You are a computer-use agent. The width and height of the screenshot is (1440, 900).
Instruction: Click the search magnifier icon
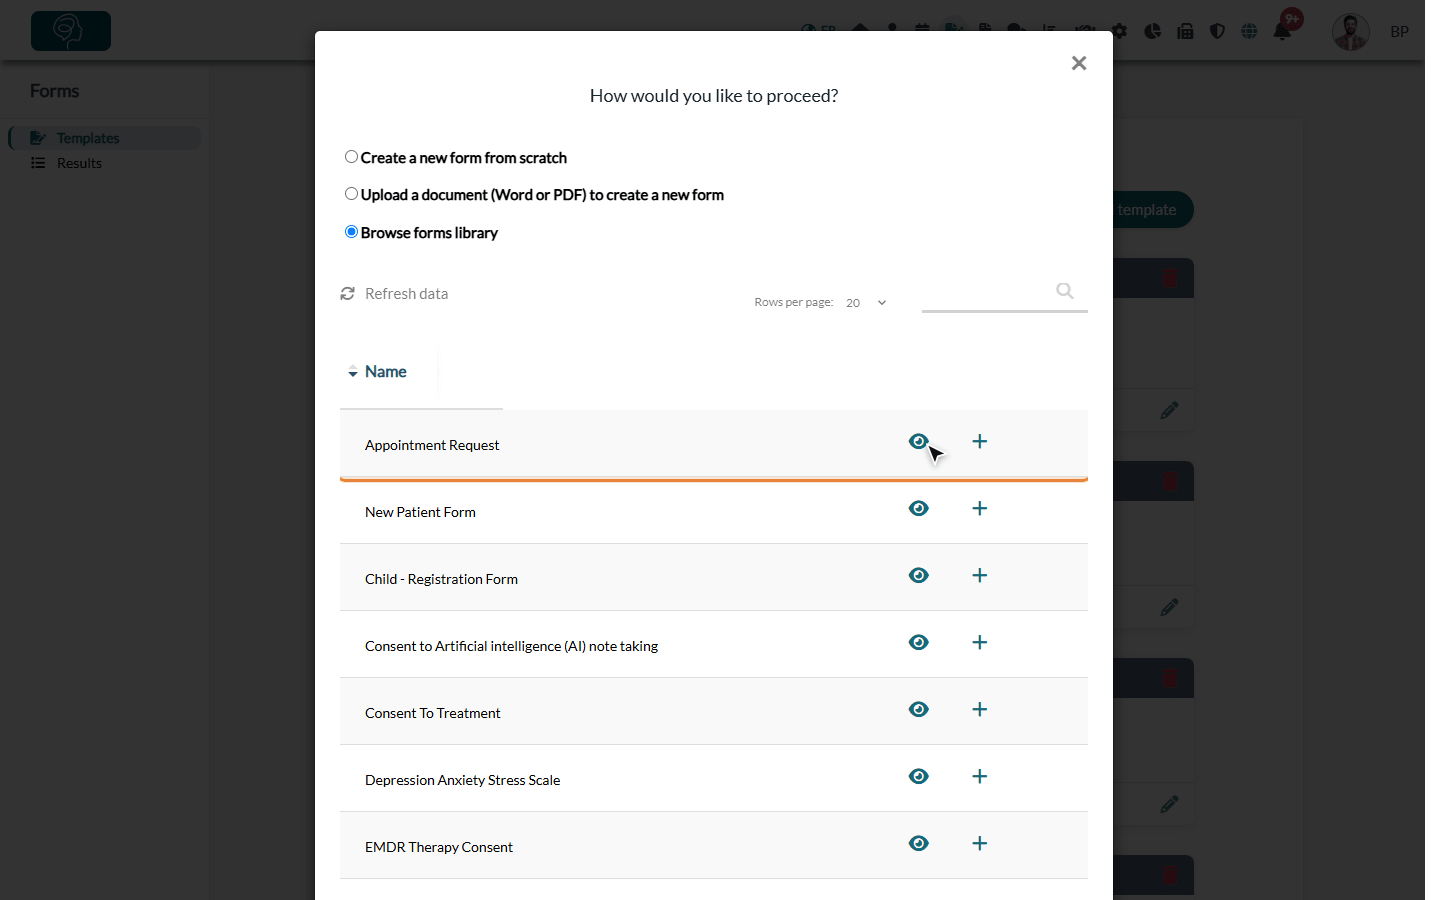pyautogui.click(x=1065, y=291)
